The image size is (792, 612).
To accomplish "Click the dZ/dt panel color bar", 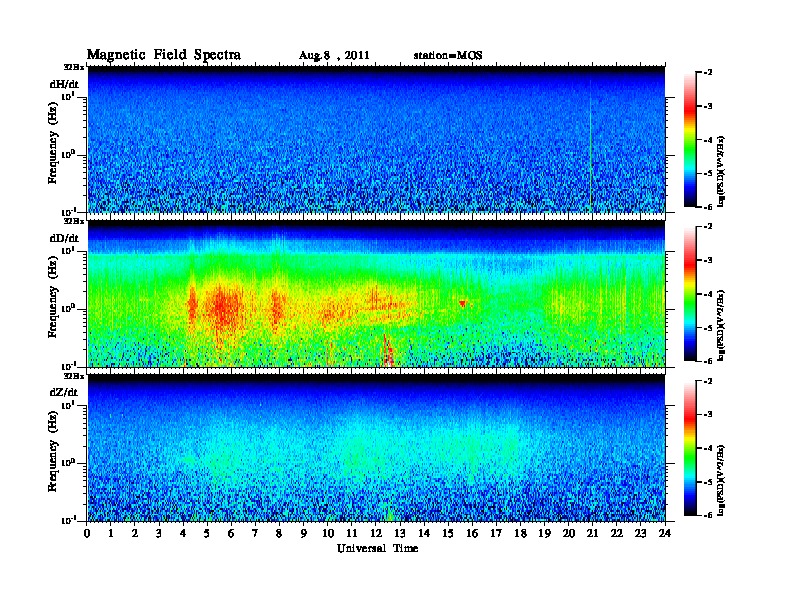I will coord(689,448).
